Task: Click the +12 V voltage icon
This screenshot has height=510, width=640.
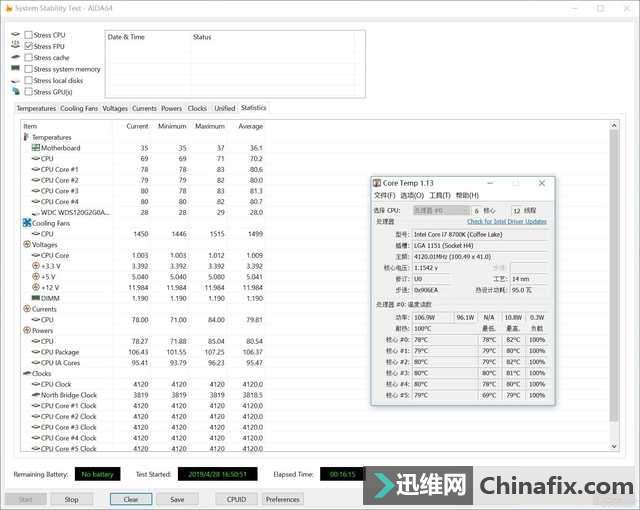Action: pos(36,287)
